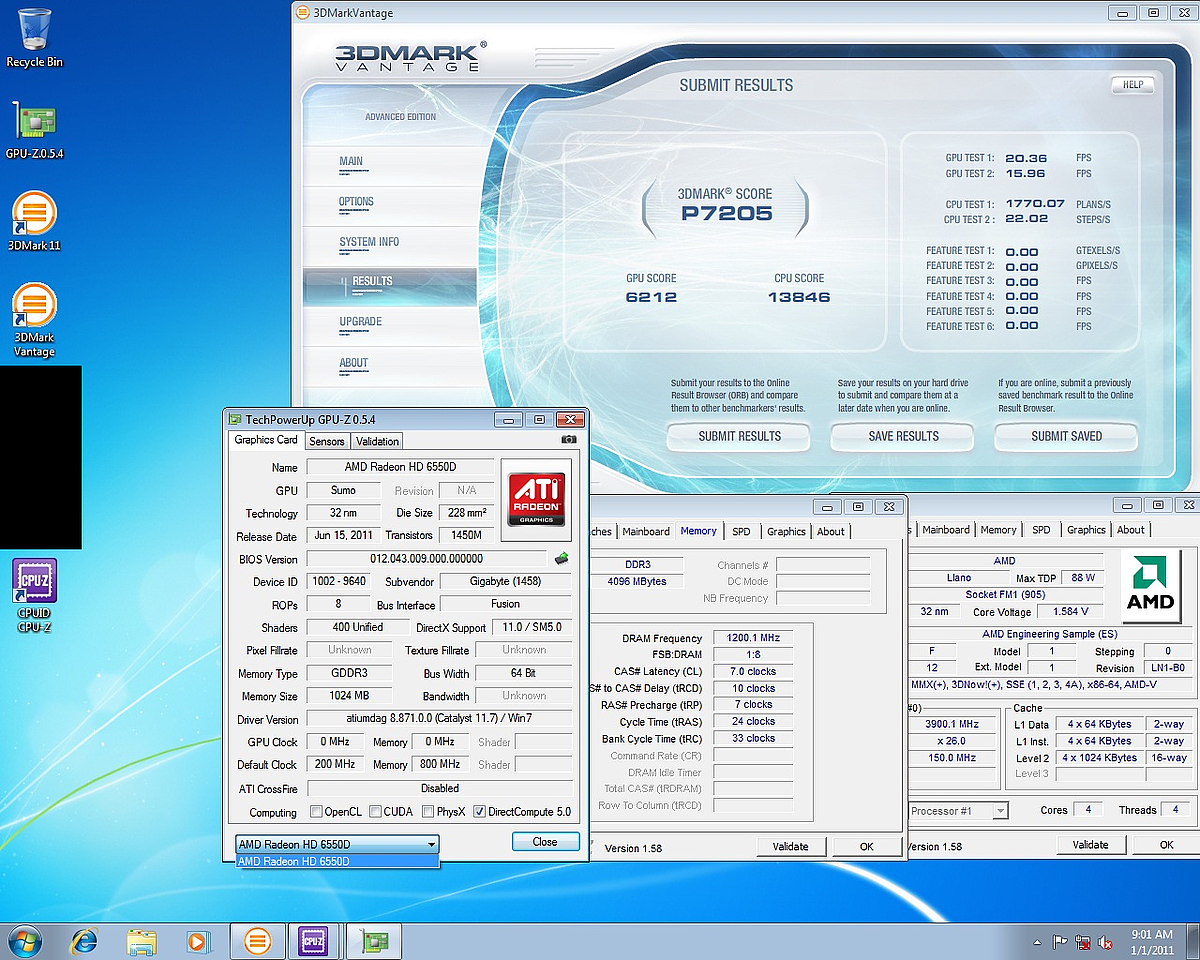Select the Graphics Card tab in GPU-Z
Image resolution: width=1200 pixels, height=960 pixels.
click(x=266, y=440)
